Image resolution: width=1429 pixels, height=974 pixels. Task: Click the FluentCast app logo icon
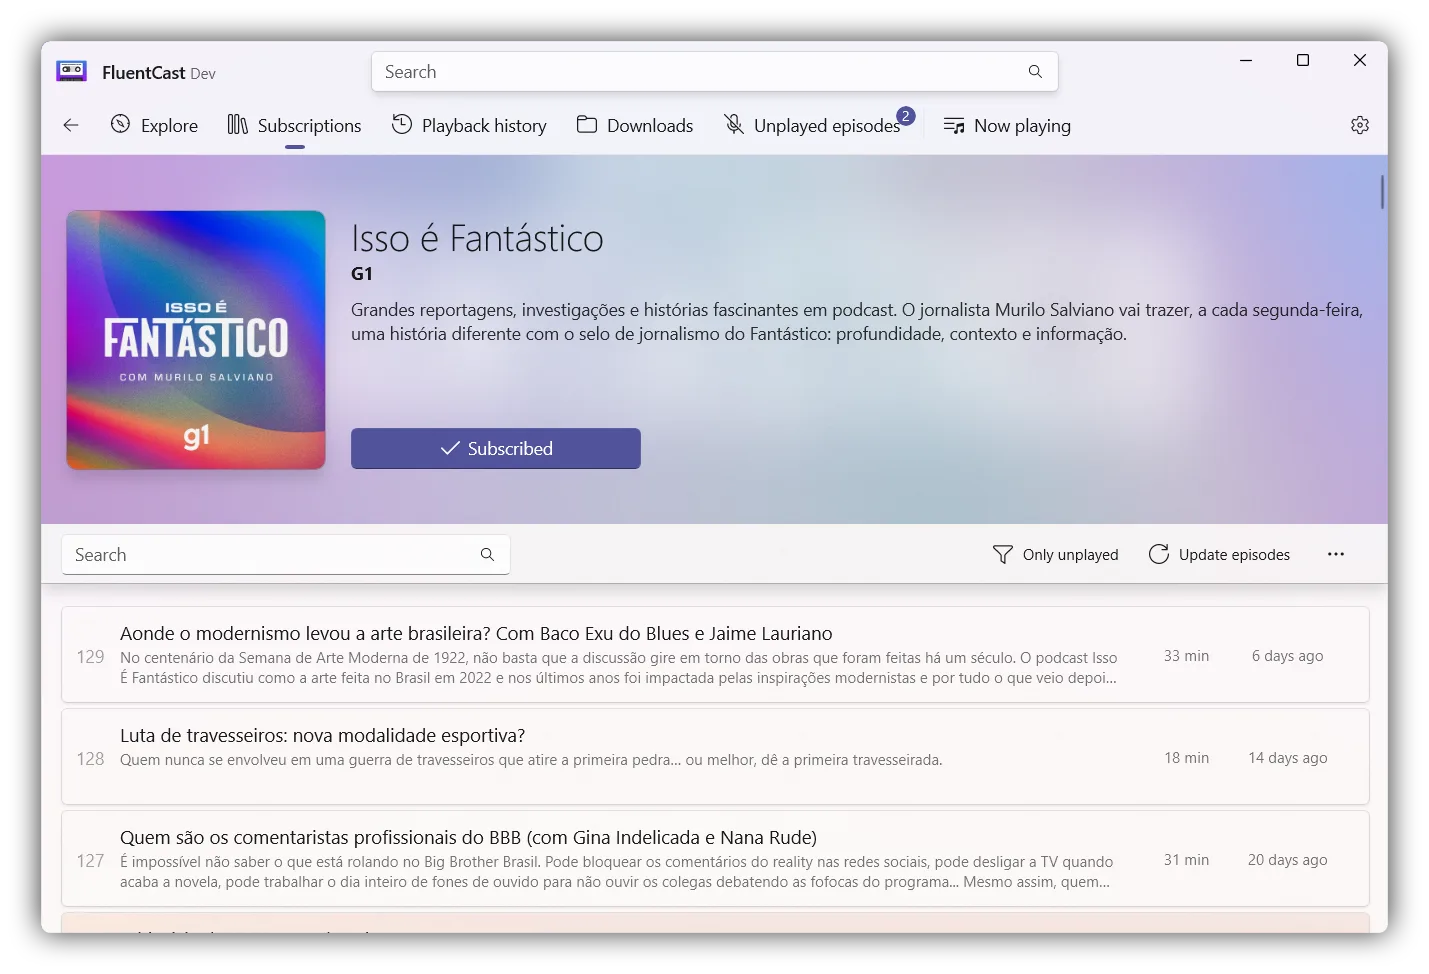pyautogui.click(x=71, y=71)
